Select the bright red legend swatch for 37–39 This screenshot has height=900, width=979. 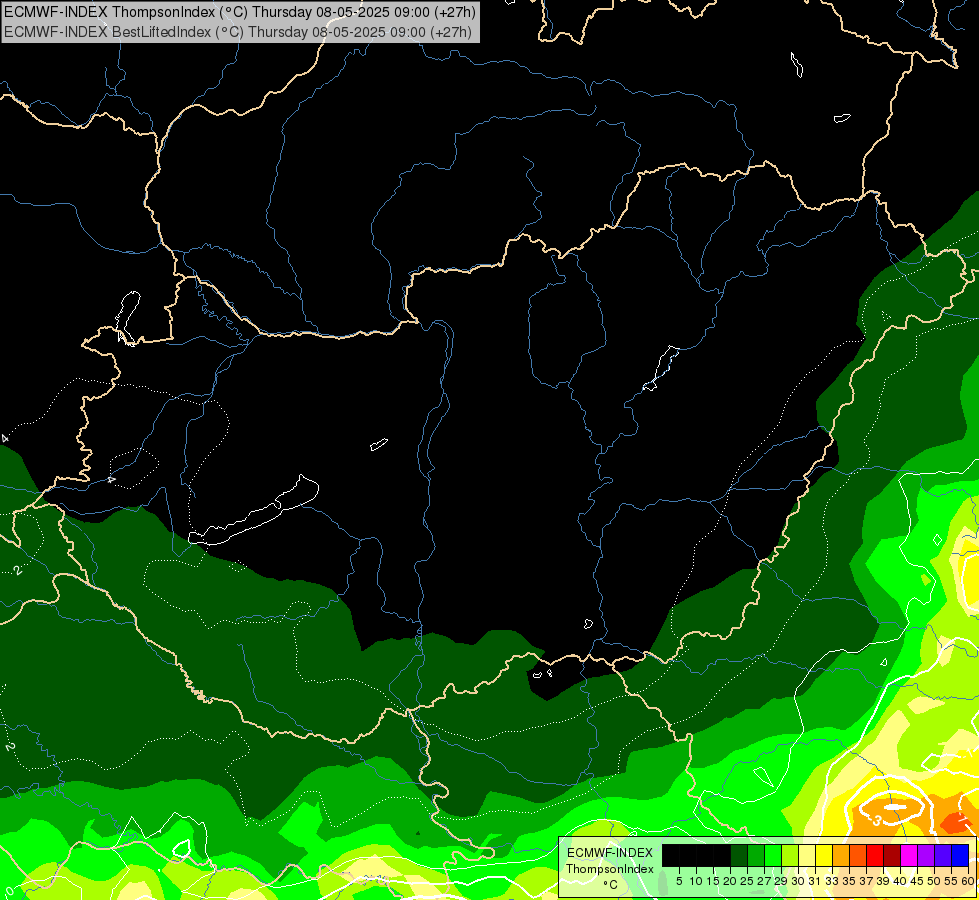click(x=875, y=855)
